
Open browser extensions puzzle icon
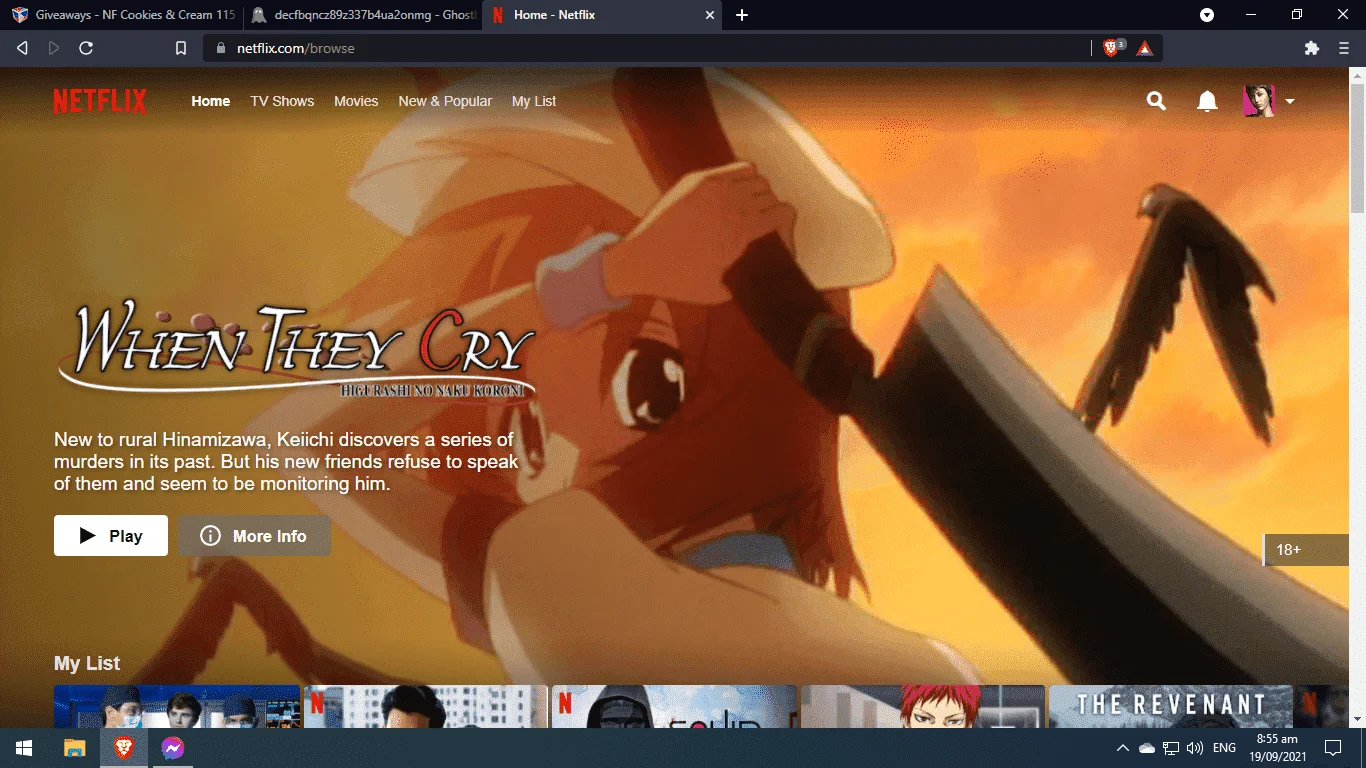point(1312,48)
